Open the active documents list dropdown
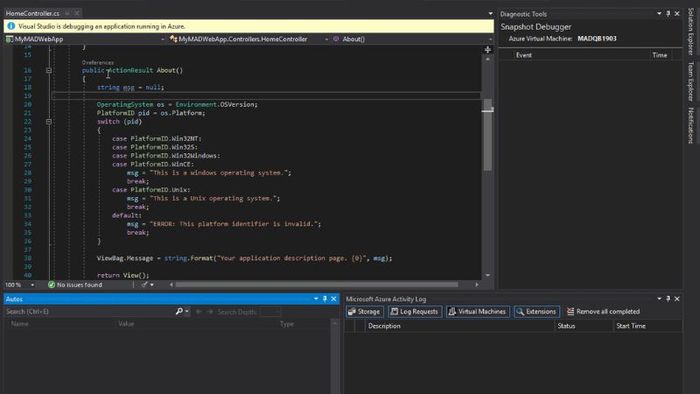The height and width of the screenshot is (394, 700). [490, 13]
